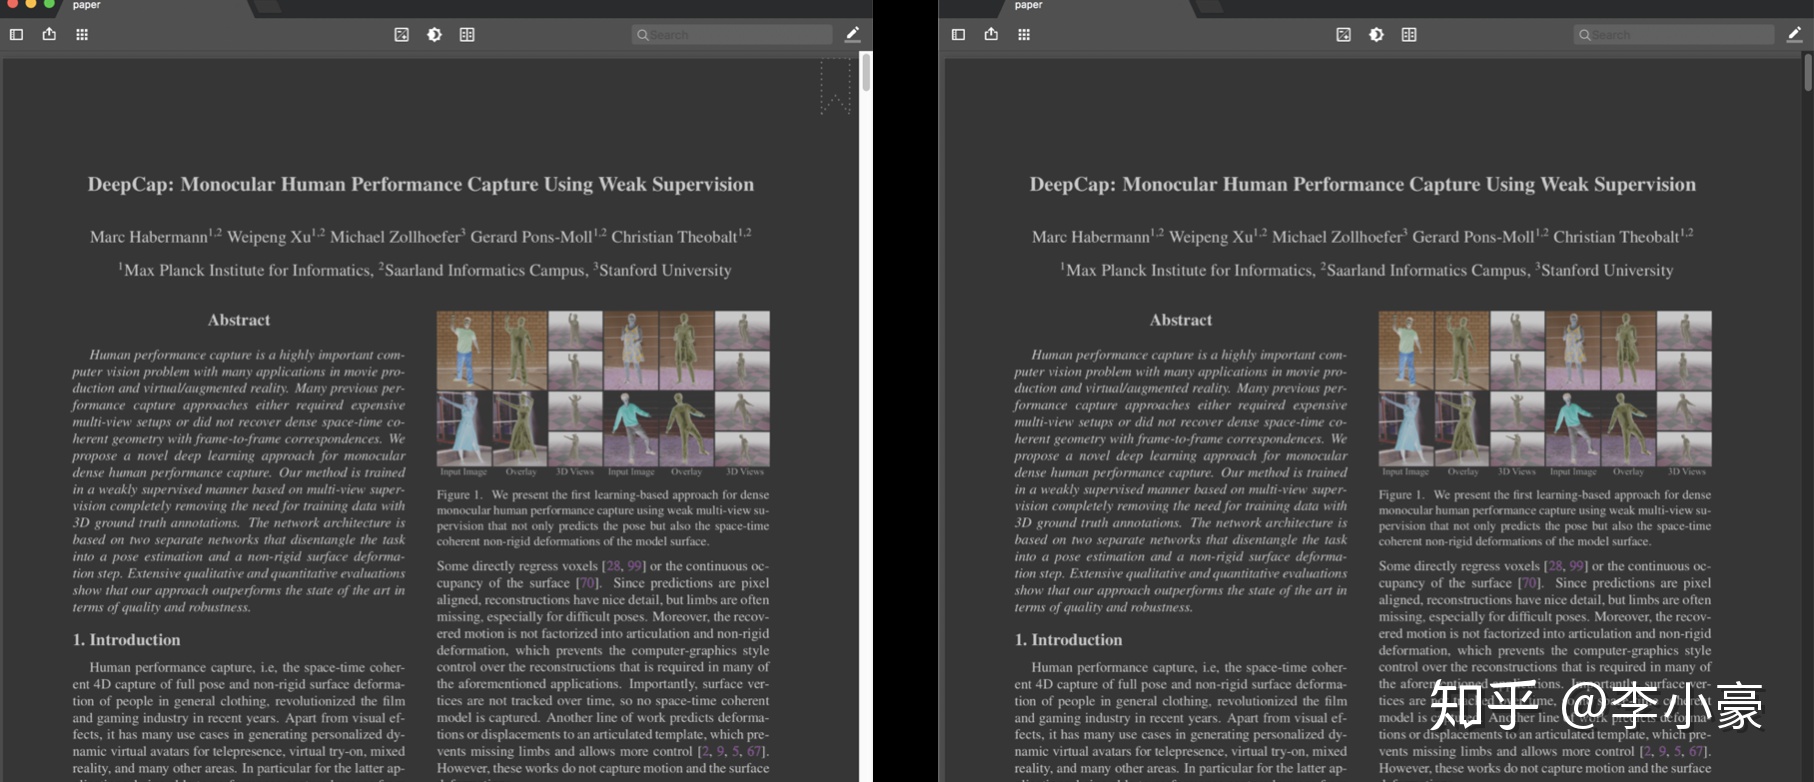Click the DeepCap paper title in the right window
The image size is (1814, 782).
(1363, 185)
